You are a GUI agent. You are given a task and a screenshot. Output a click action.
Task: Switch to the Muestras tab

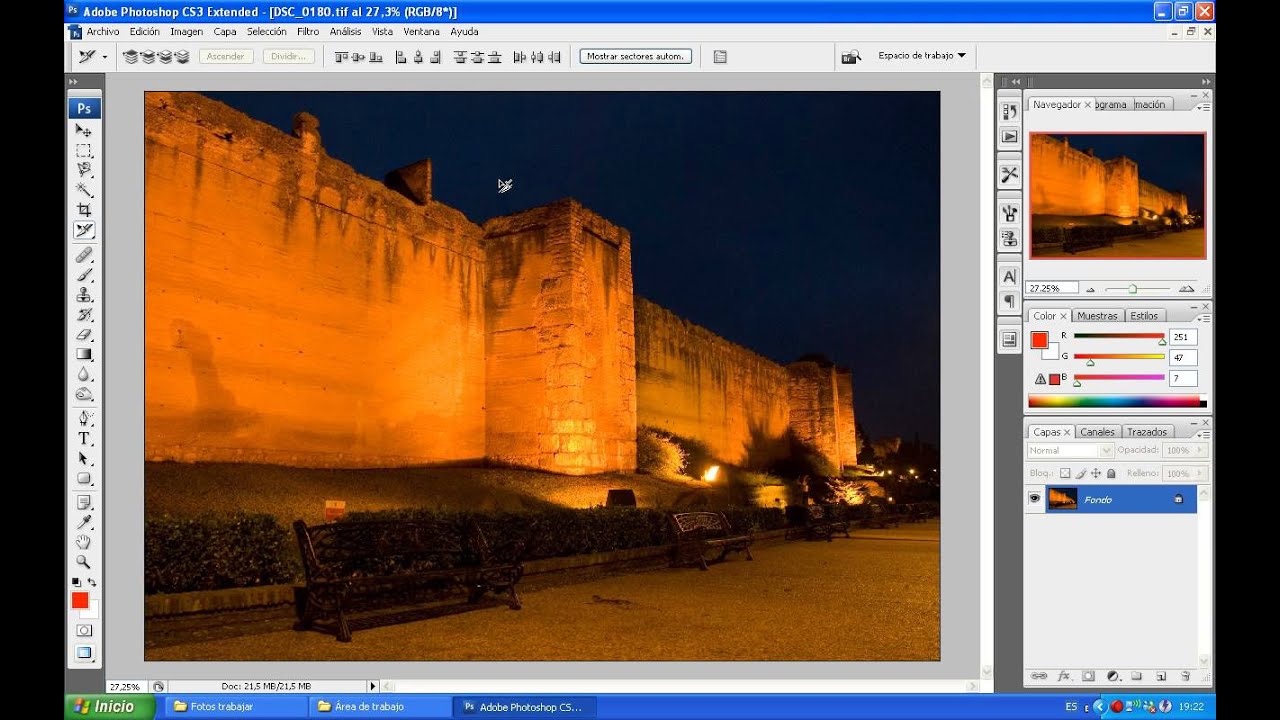pos(1097,316)
